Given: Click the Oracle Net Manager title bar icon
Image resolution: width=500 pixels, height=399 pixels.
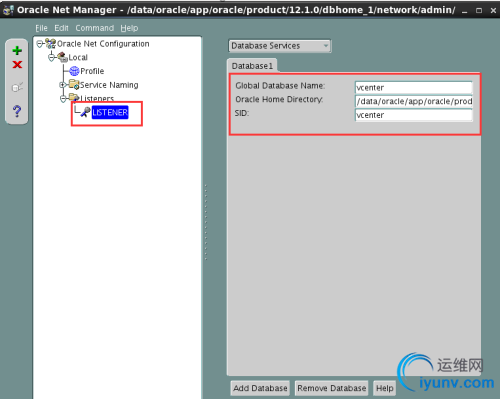Looking at the screenshot, I should [x=8, y=10].
